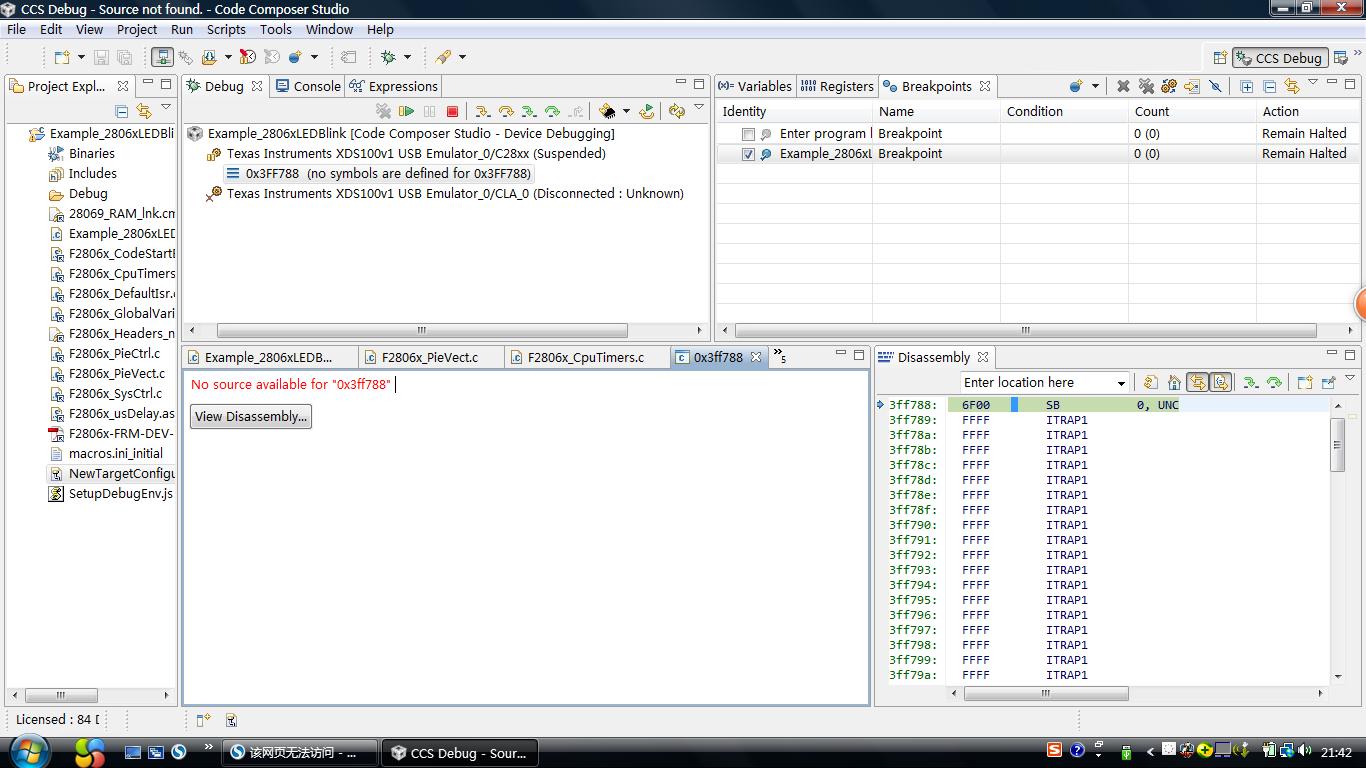The width and height of the screenshot is (1366, 768).
Task: Toggle Link with Editor in Project Explorer
Action: [x=144, y=111]
